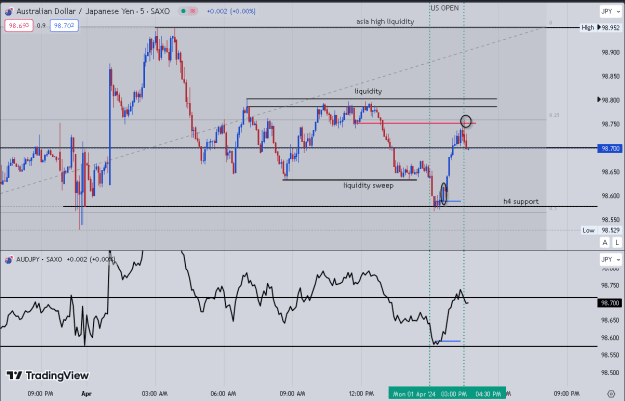This screenshot has height=401, width=625.
Task: Select the circle drawing above the red line's end
Action: click(x=466, y=121)
